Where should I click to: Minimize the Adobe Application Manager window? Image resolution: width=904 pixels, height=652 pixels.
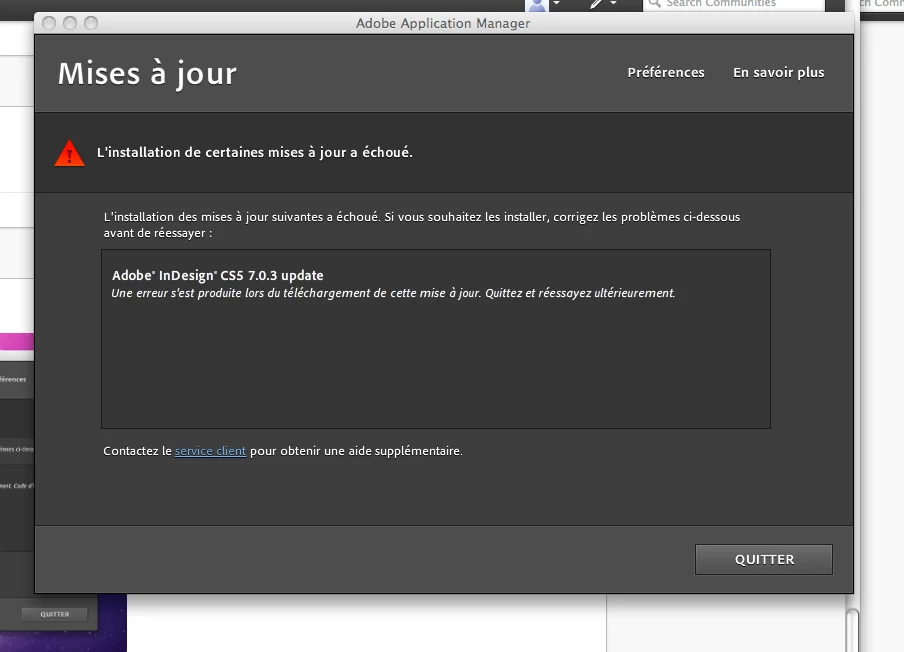point(70,23)
